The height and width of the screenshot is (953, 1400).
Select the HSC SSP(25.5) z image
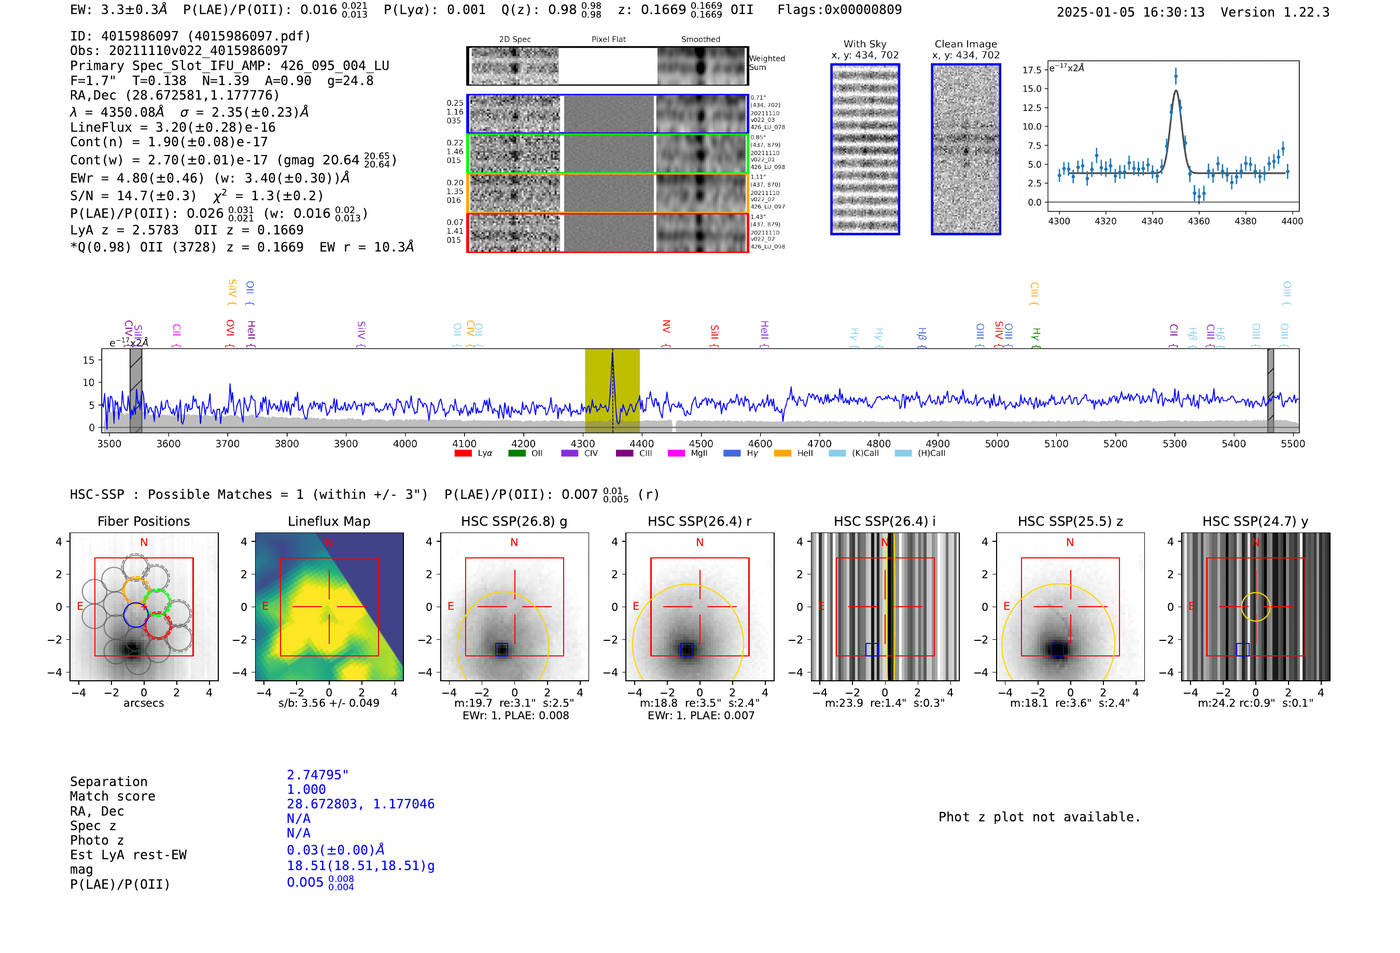1070,607
